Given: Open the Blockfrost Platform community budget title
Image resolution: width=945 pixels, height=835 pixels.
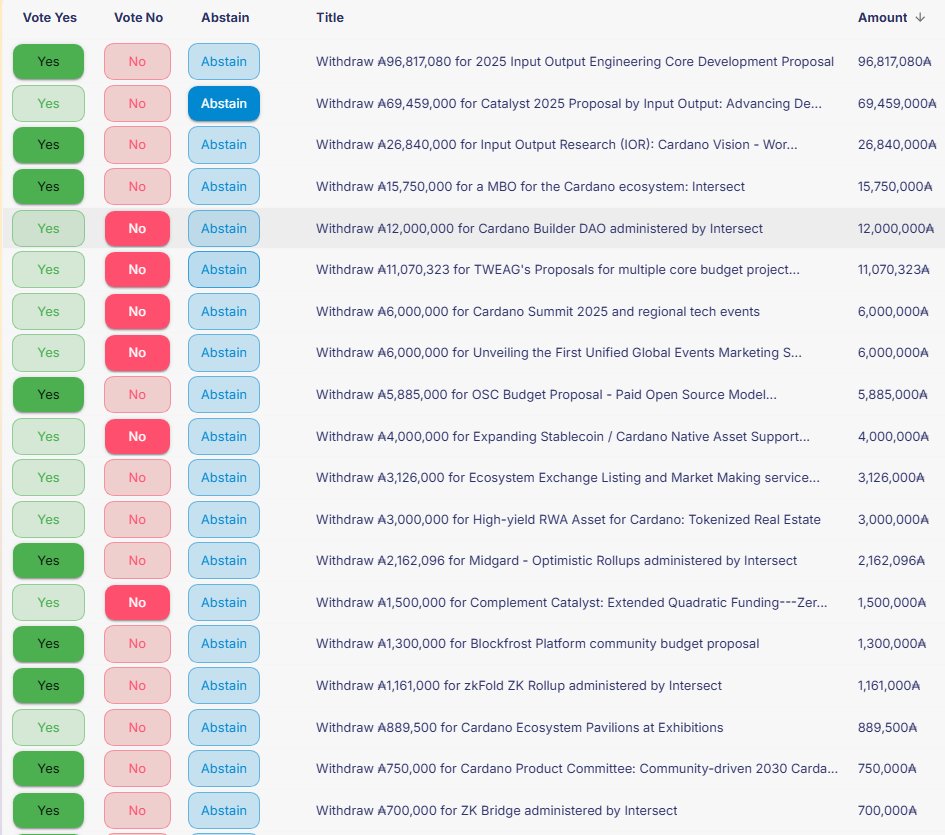Looking at the screenshot, I should [537, 644].
